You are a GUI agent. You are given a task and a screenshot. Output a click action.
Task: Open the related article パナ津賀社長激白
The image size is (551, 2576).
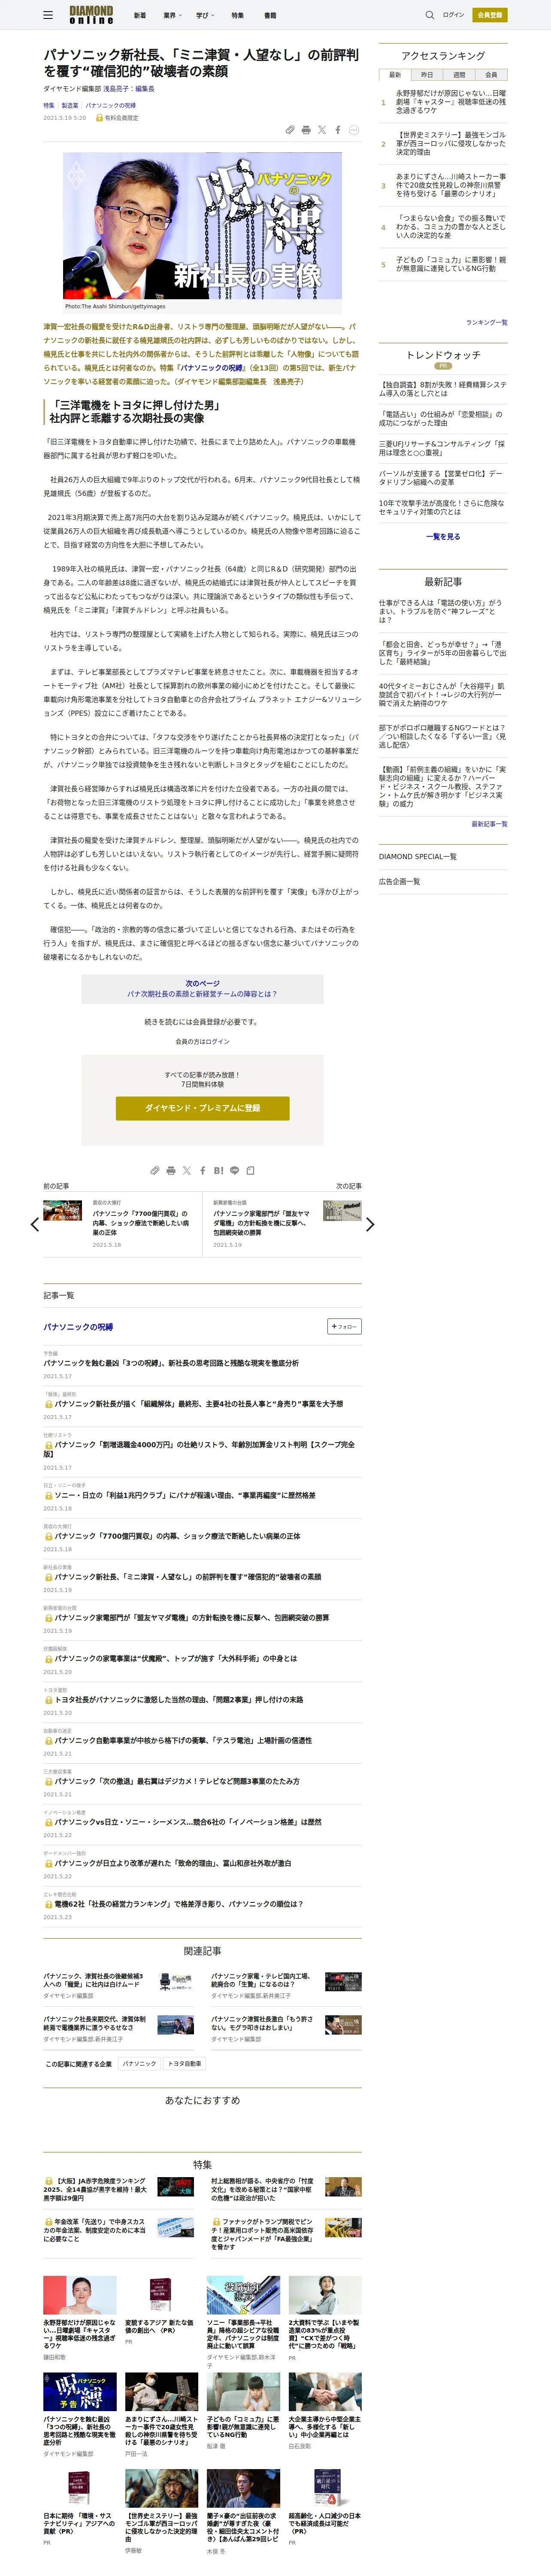262,2023
